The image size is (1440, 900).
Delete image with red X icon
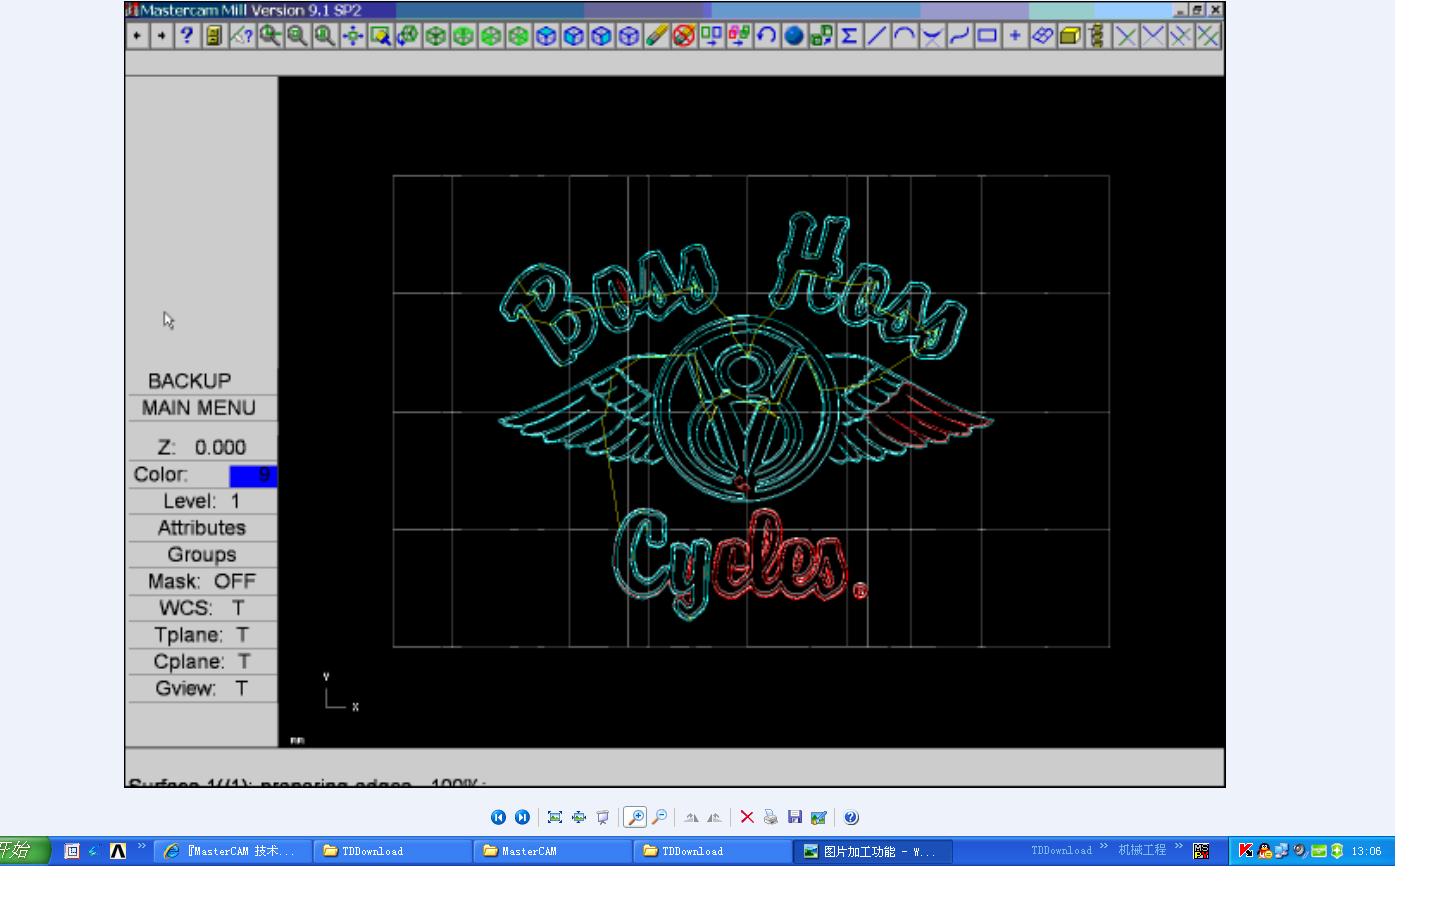pyautogui.click(x=747, y=817)
